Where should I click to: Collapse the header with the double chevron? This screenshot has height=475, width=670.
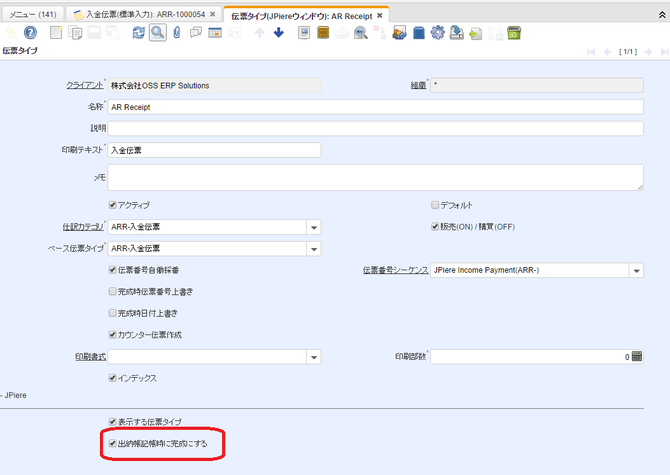(662, 15)
